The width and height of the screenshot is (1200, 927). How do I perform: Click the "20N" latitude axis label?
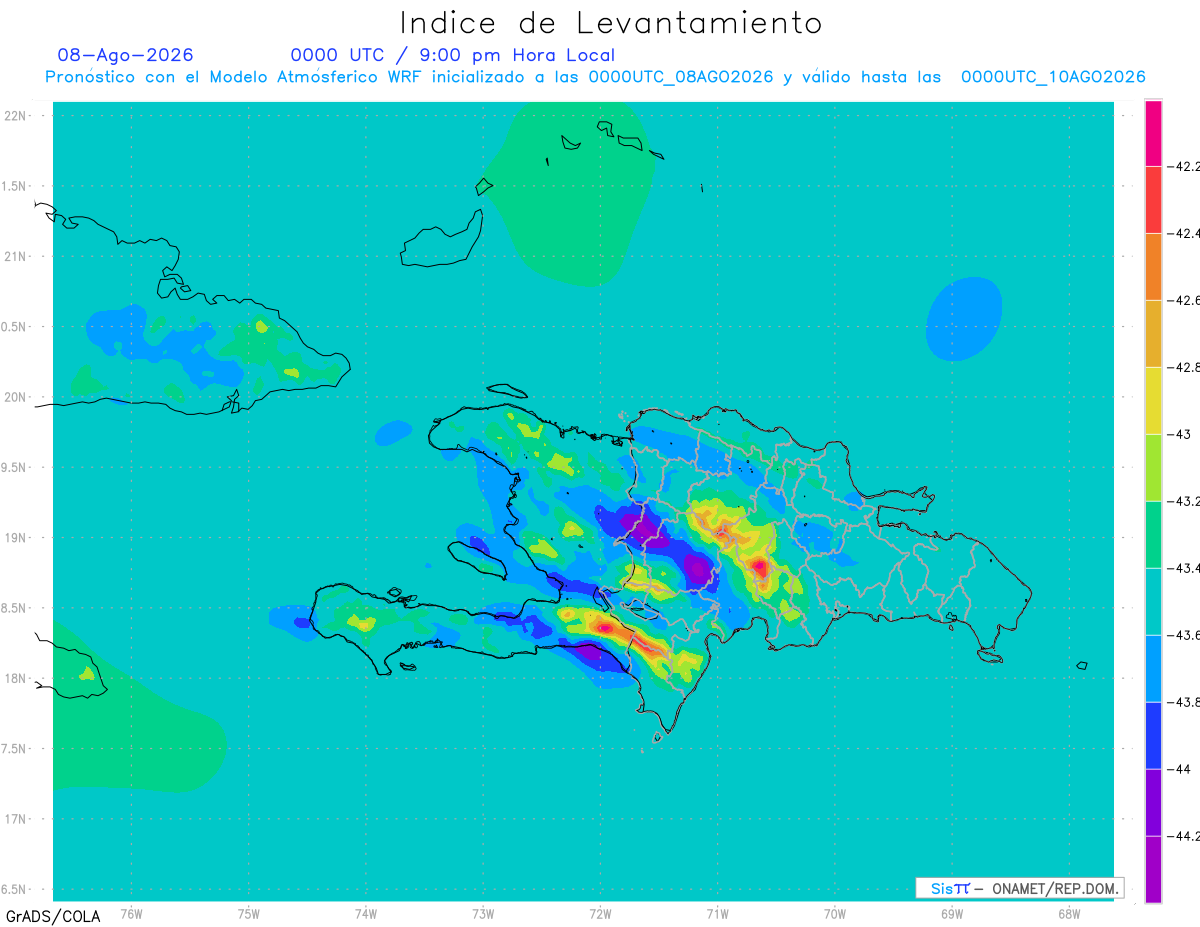pos(16,397)
